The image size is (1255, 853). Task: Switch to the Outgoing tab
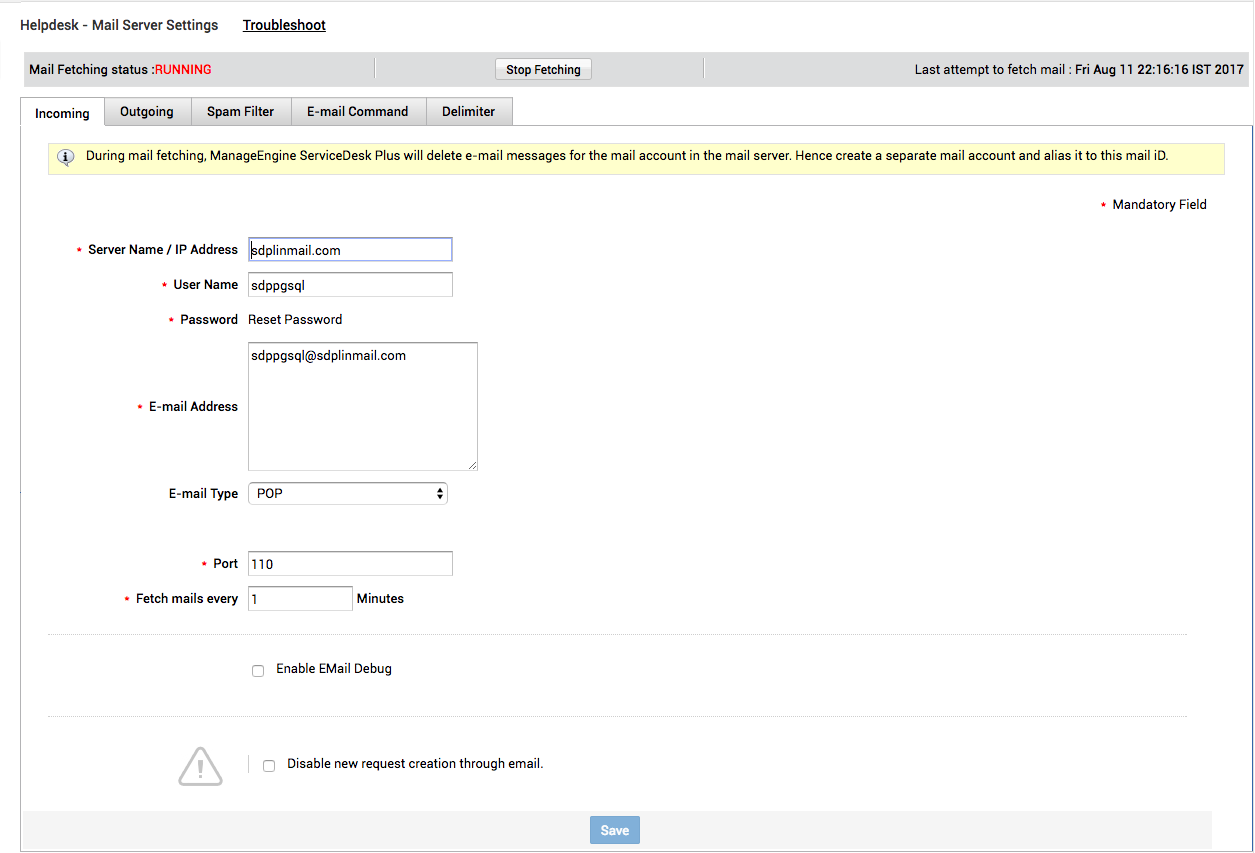click(x=147, y=112)
